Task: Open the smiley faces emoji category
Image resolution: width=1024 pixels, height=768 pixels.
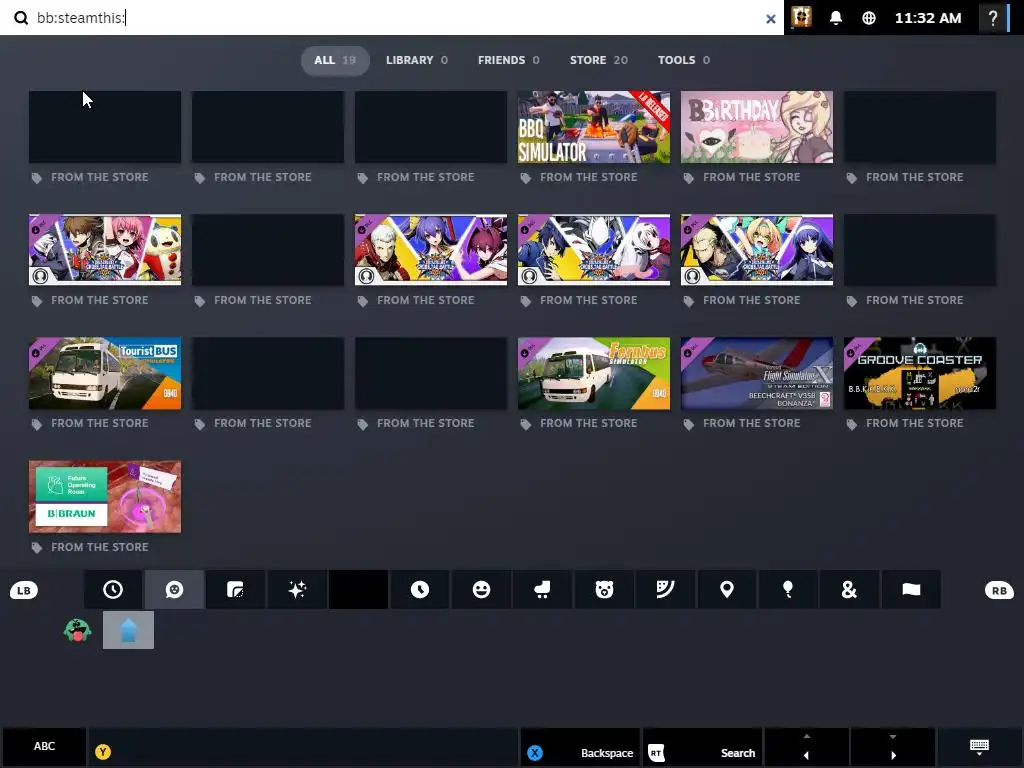Action: 481,590
